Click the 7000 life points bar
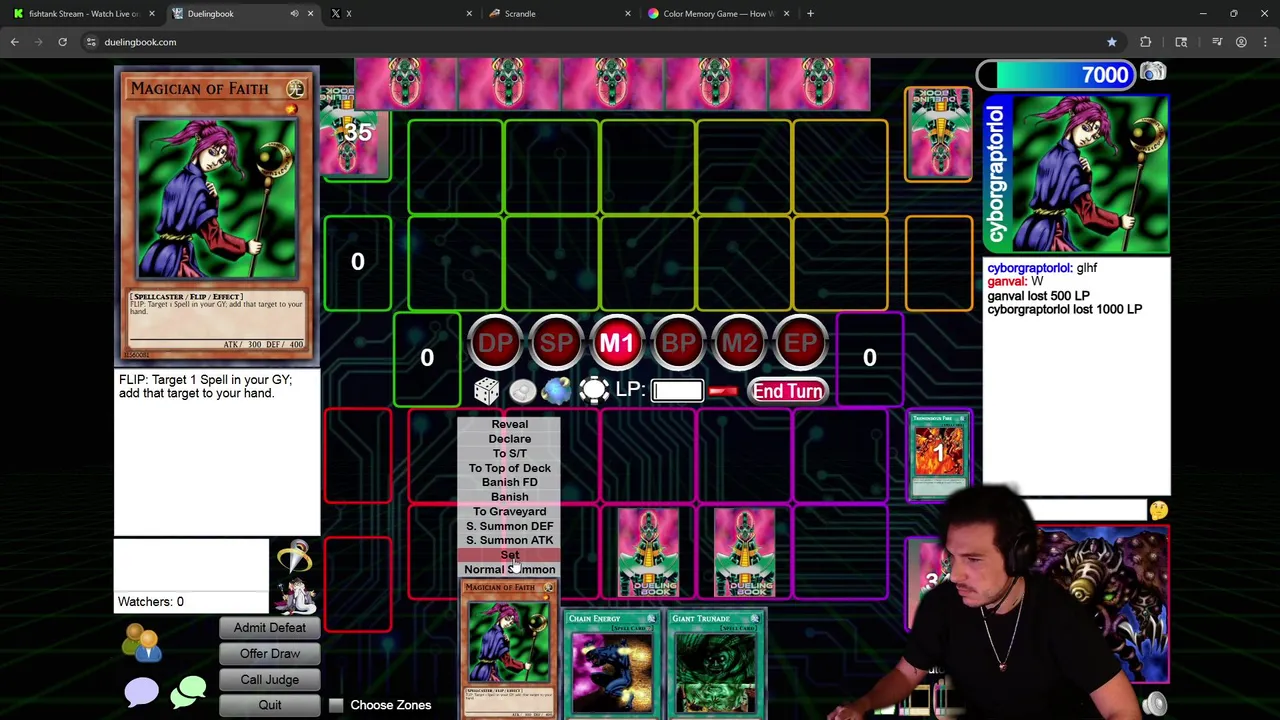Screen dimensions: 1280x720 [1057, 75]
